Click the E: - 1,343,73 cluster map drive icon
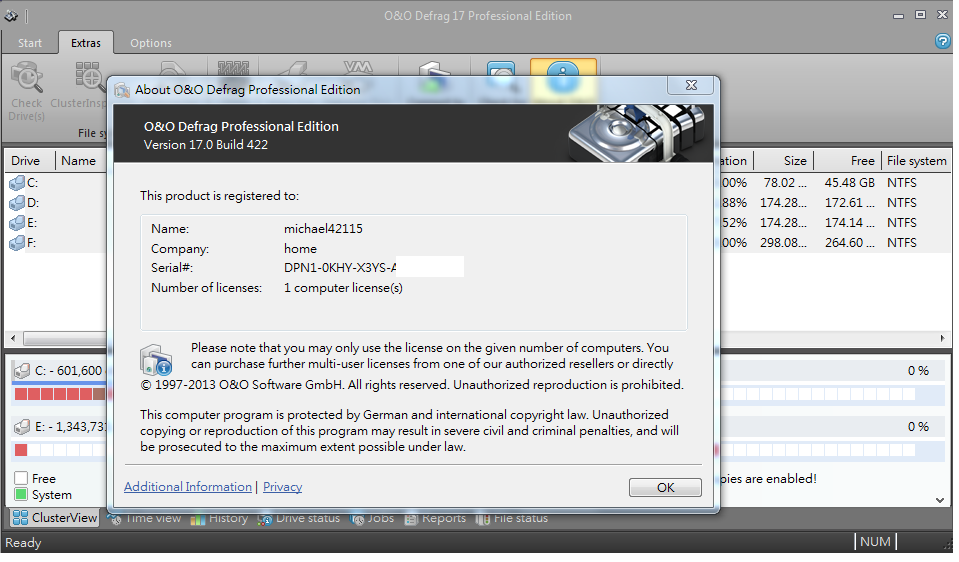This screenshot has height=562, width=959. 22,427
